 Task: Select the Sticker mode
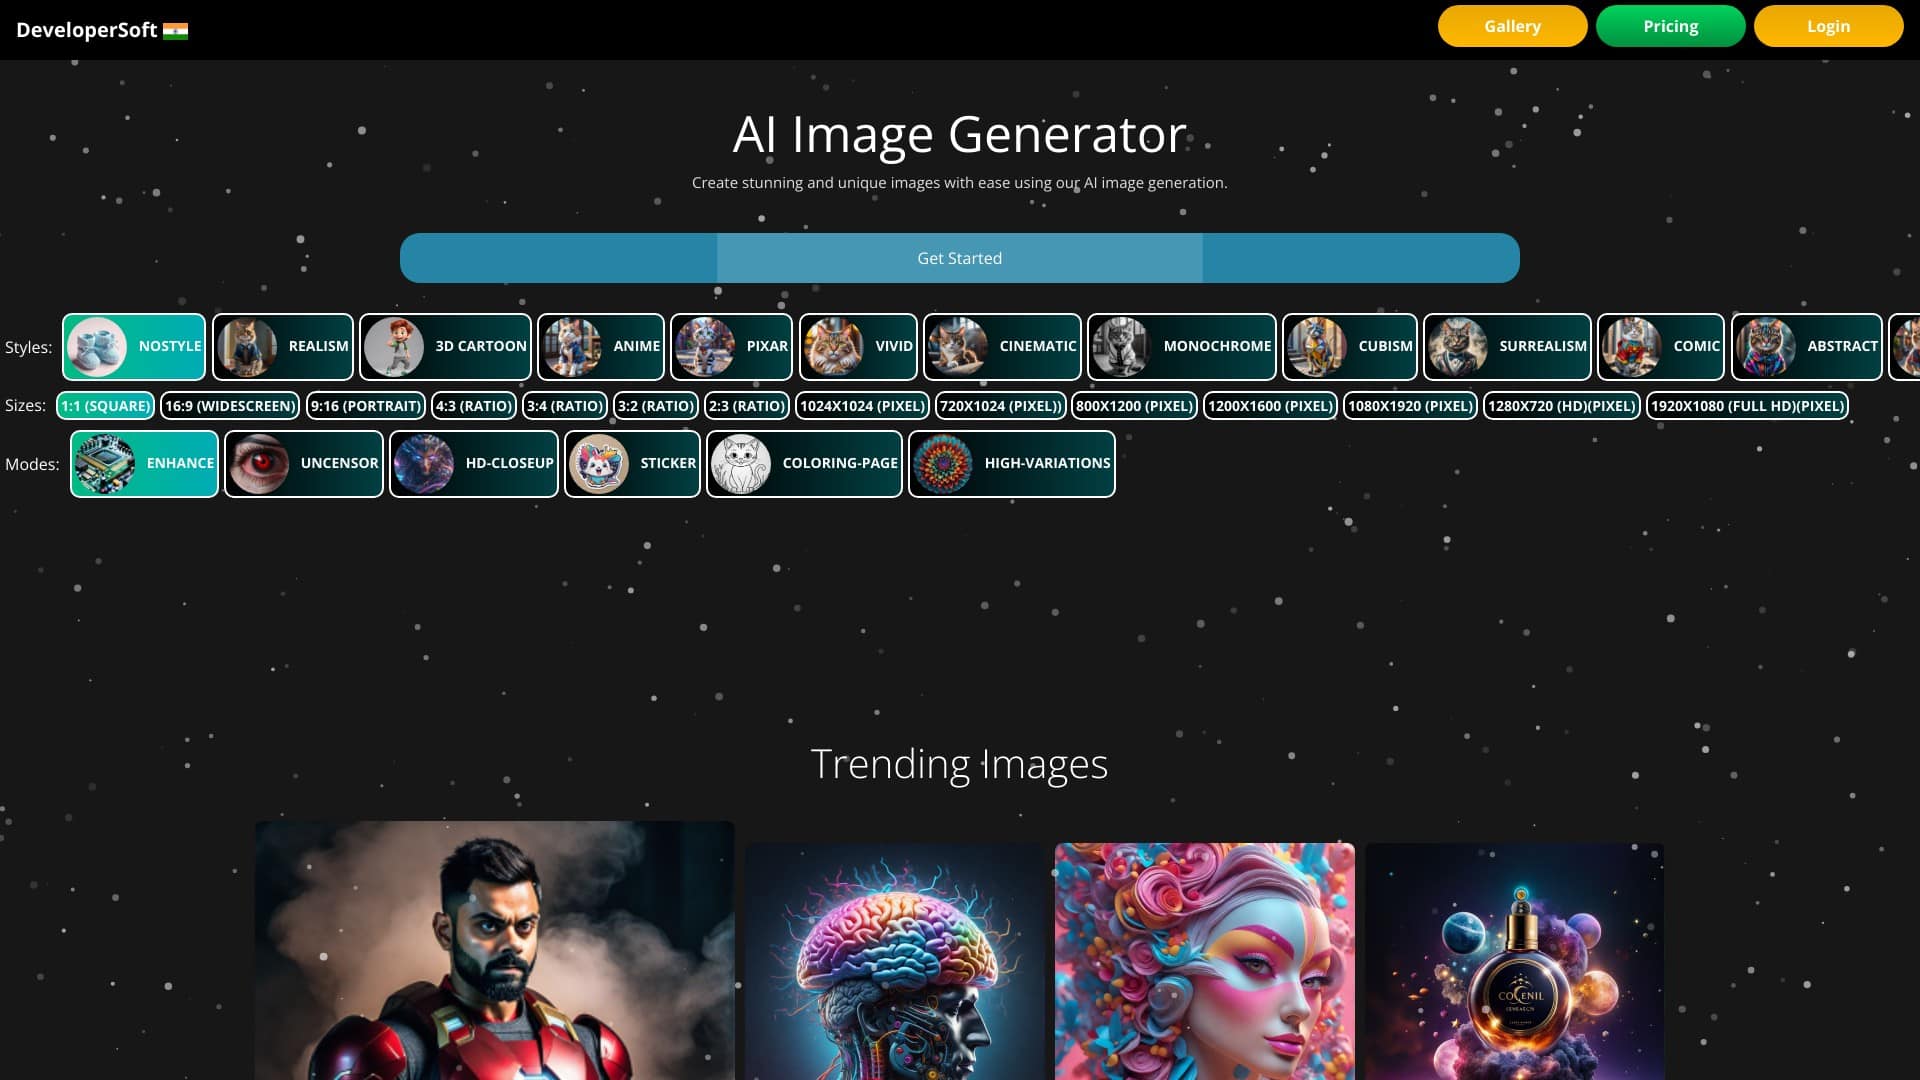point(632,463)
